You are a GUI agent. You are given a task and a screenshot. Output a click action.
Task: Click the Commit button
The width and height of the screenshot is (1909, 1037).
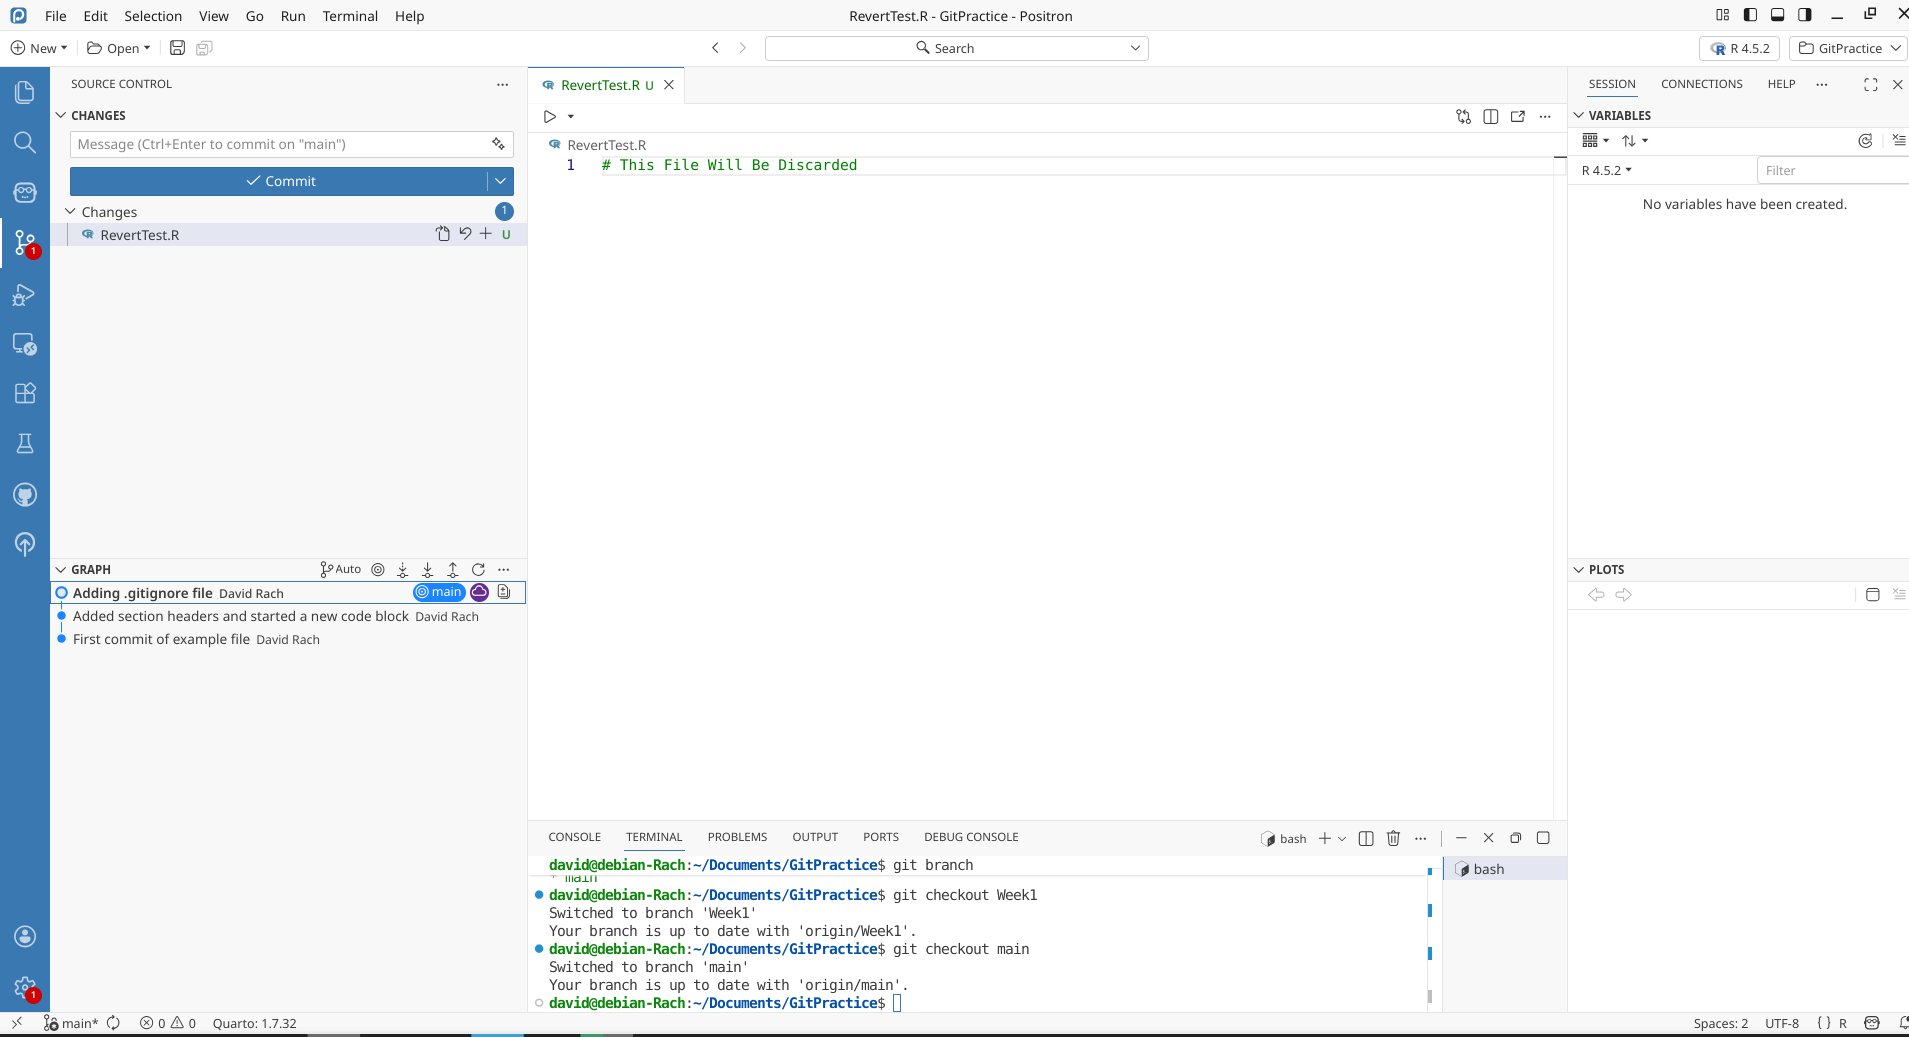279,181
